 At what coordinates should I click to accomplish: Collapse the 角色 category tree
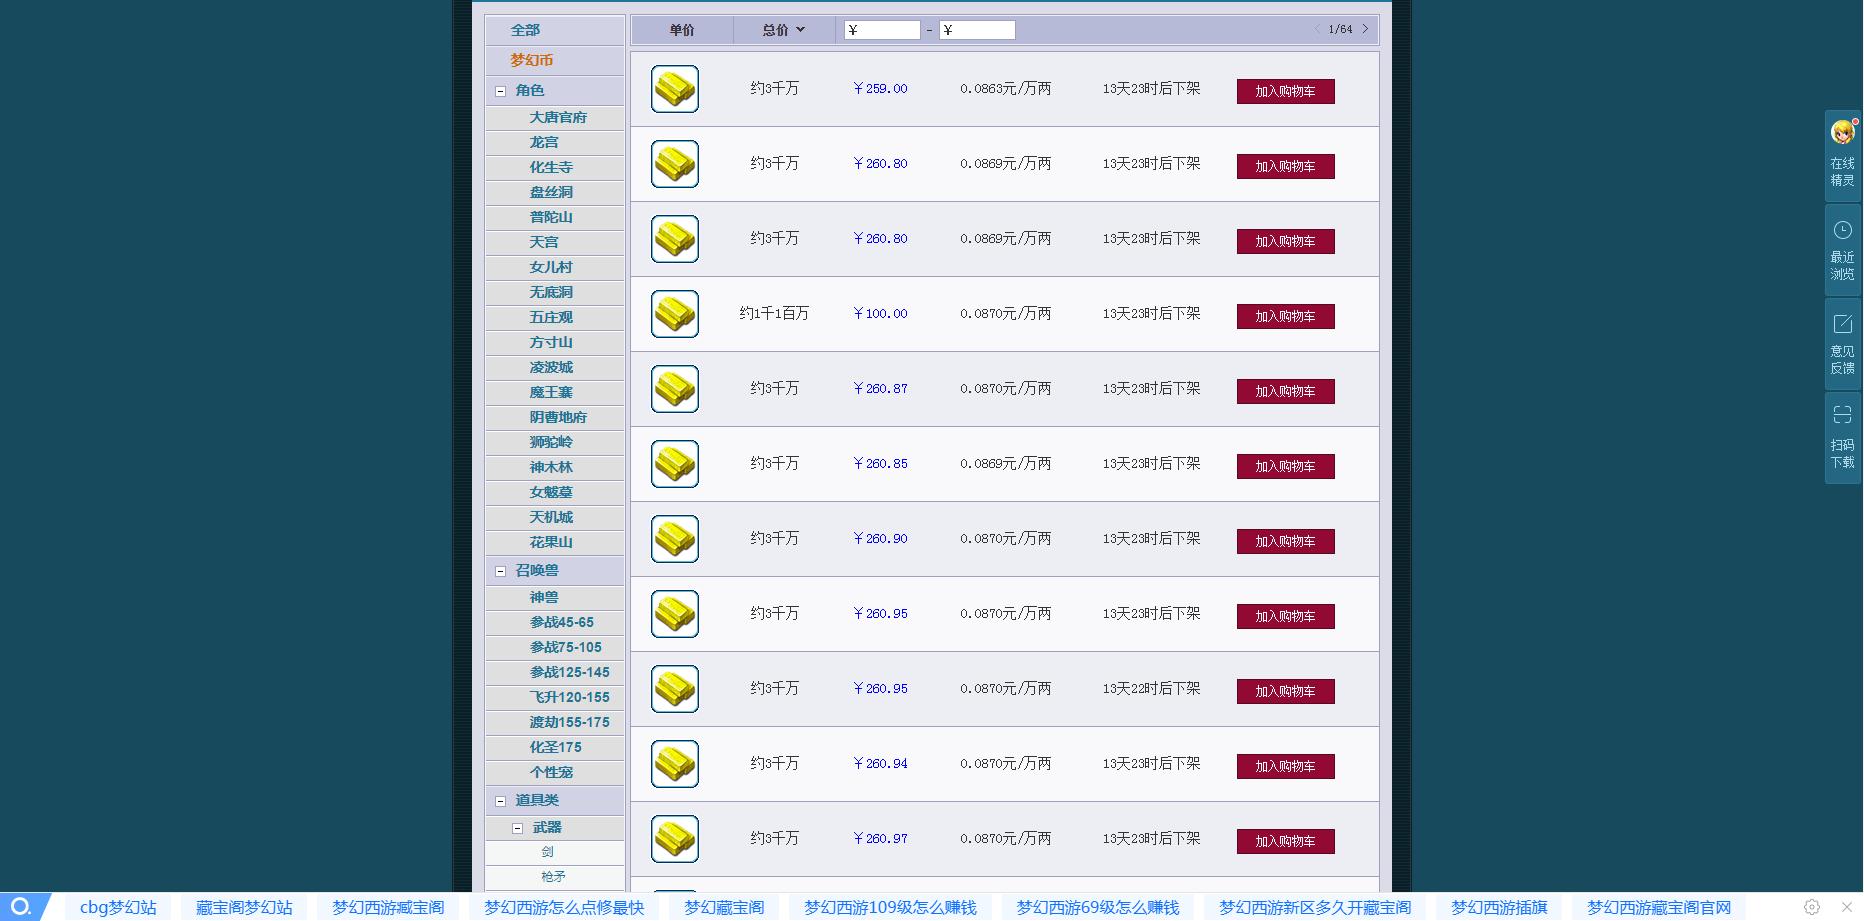coord(501,91)
